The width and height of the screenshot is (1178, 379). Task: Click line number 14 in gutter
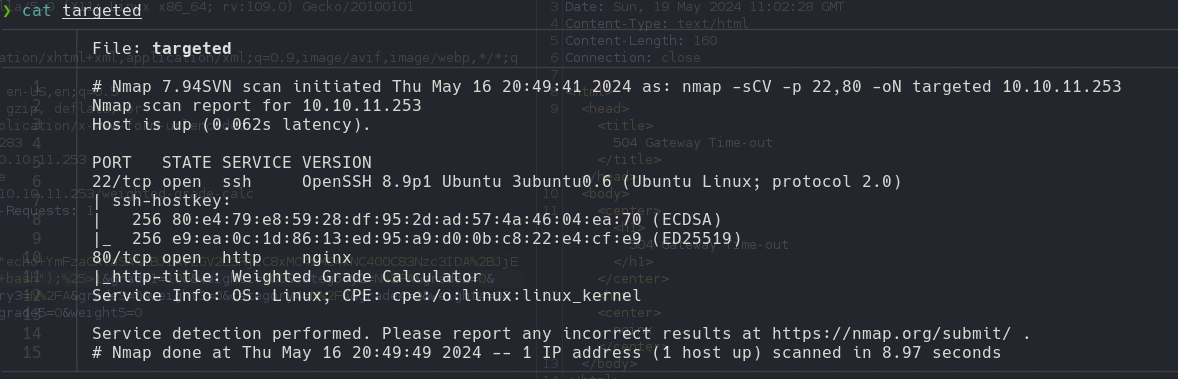click(x=32, y=333)
